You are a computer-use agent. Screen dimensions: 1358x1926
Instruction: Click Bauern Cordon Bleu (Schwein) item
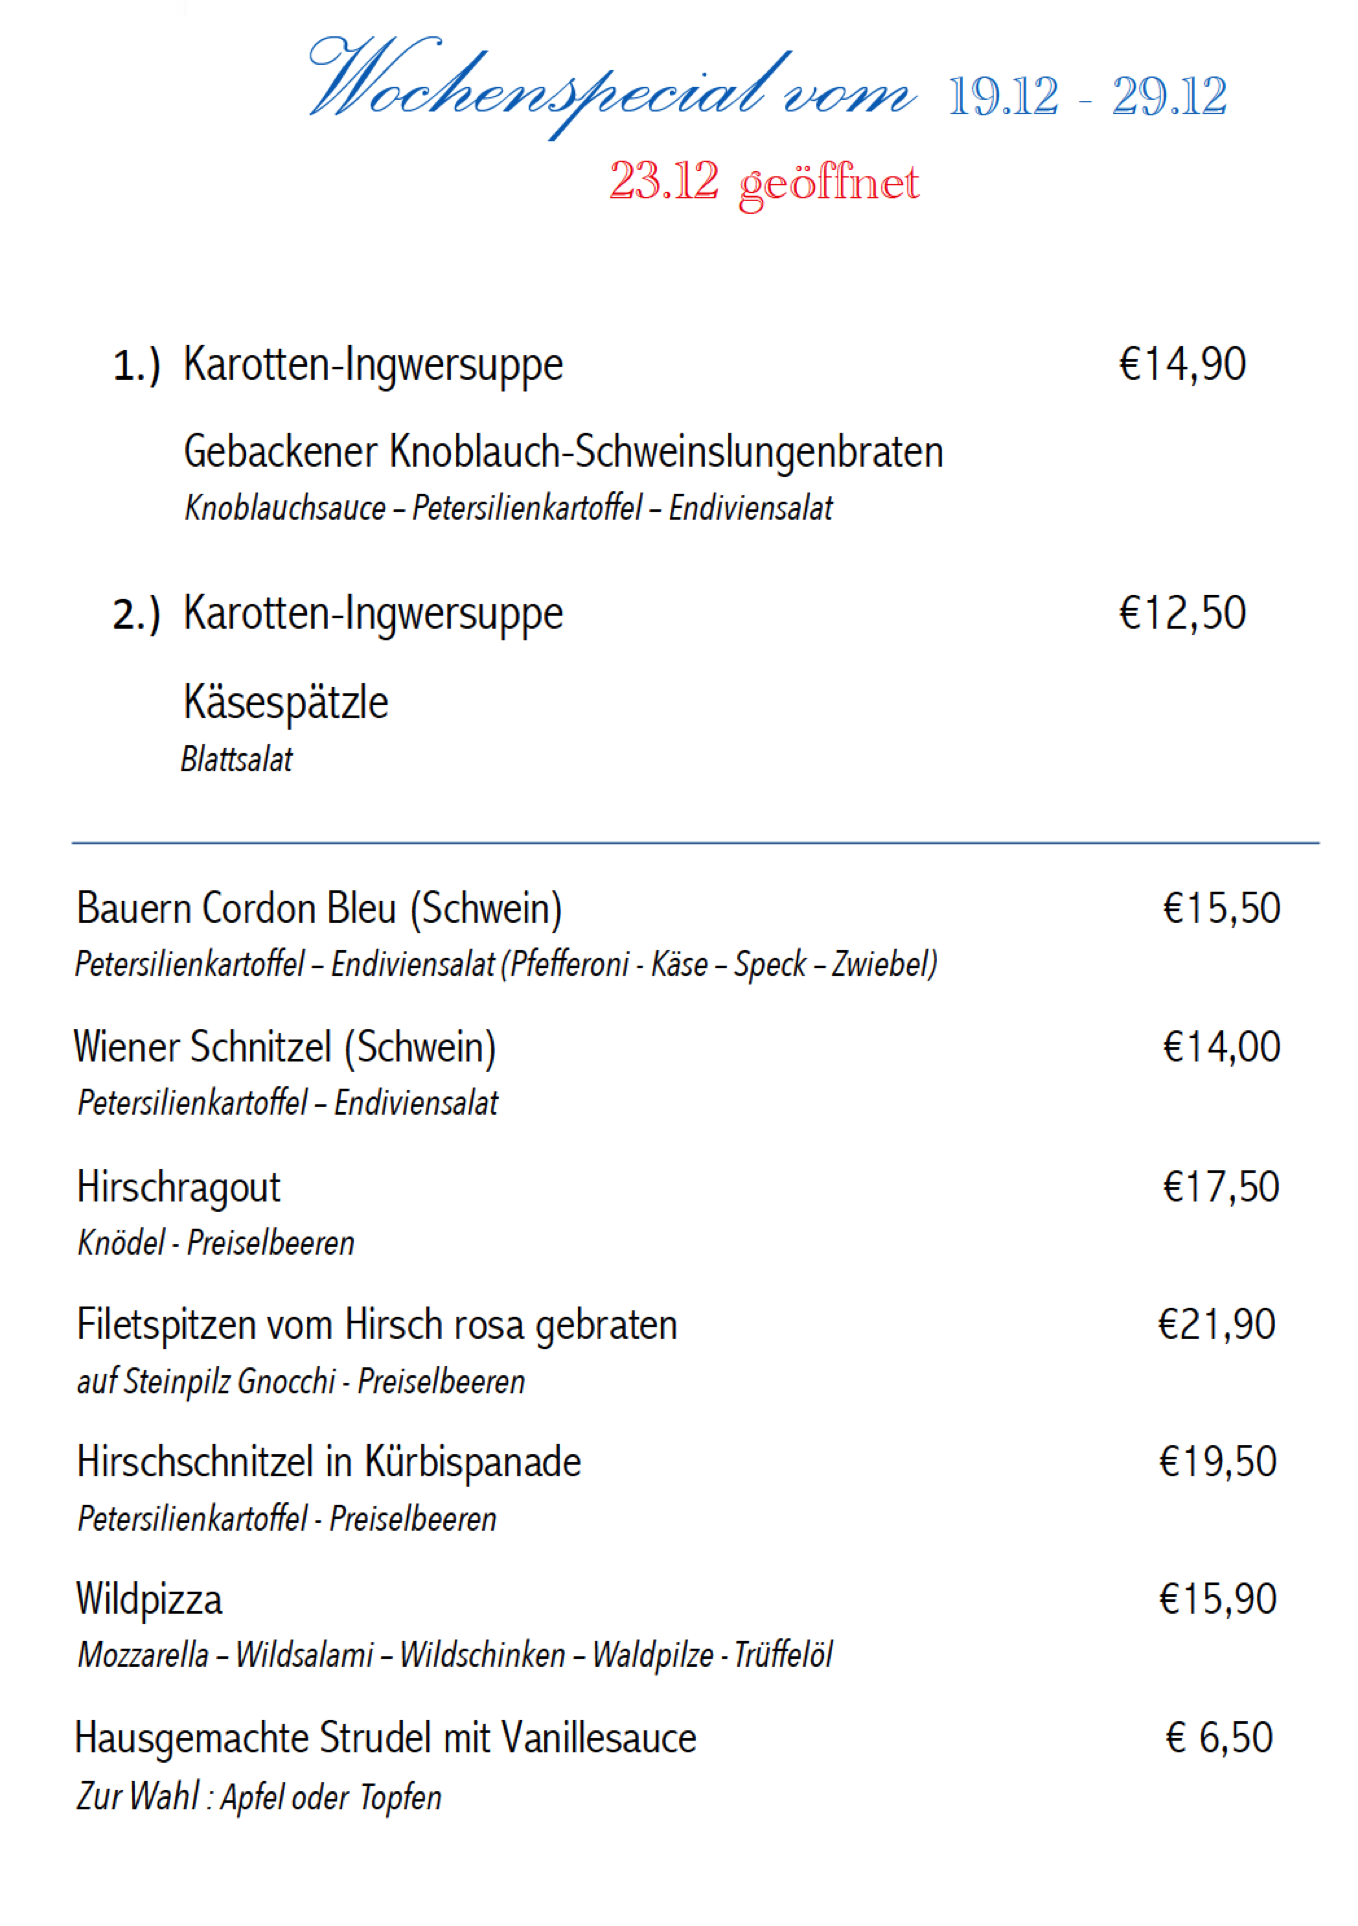(319, 909)
